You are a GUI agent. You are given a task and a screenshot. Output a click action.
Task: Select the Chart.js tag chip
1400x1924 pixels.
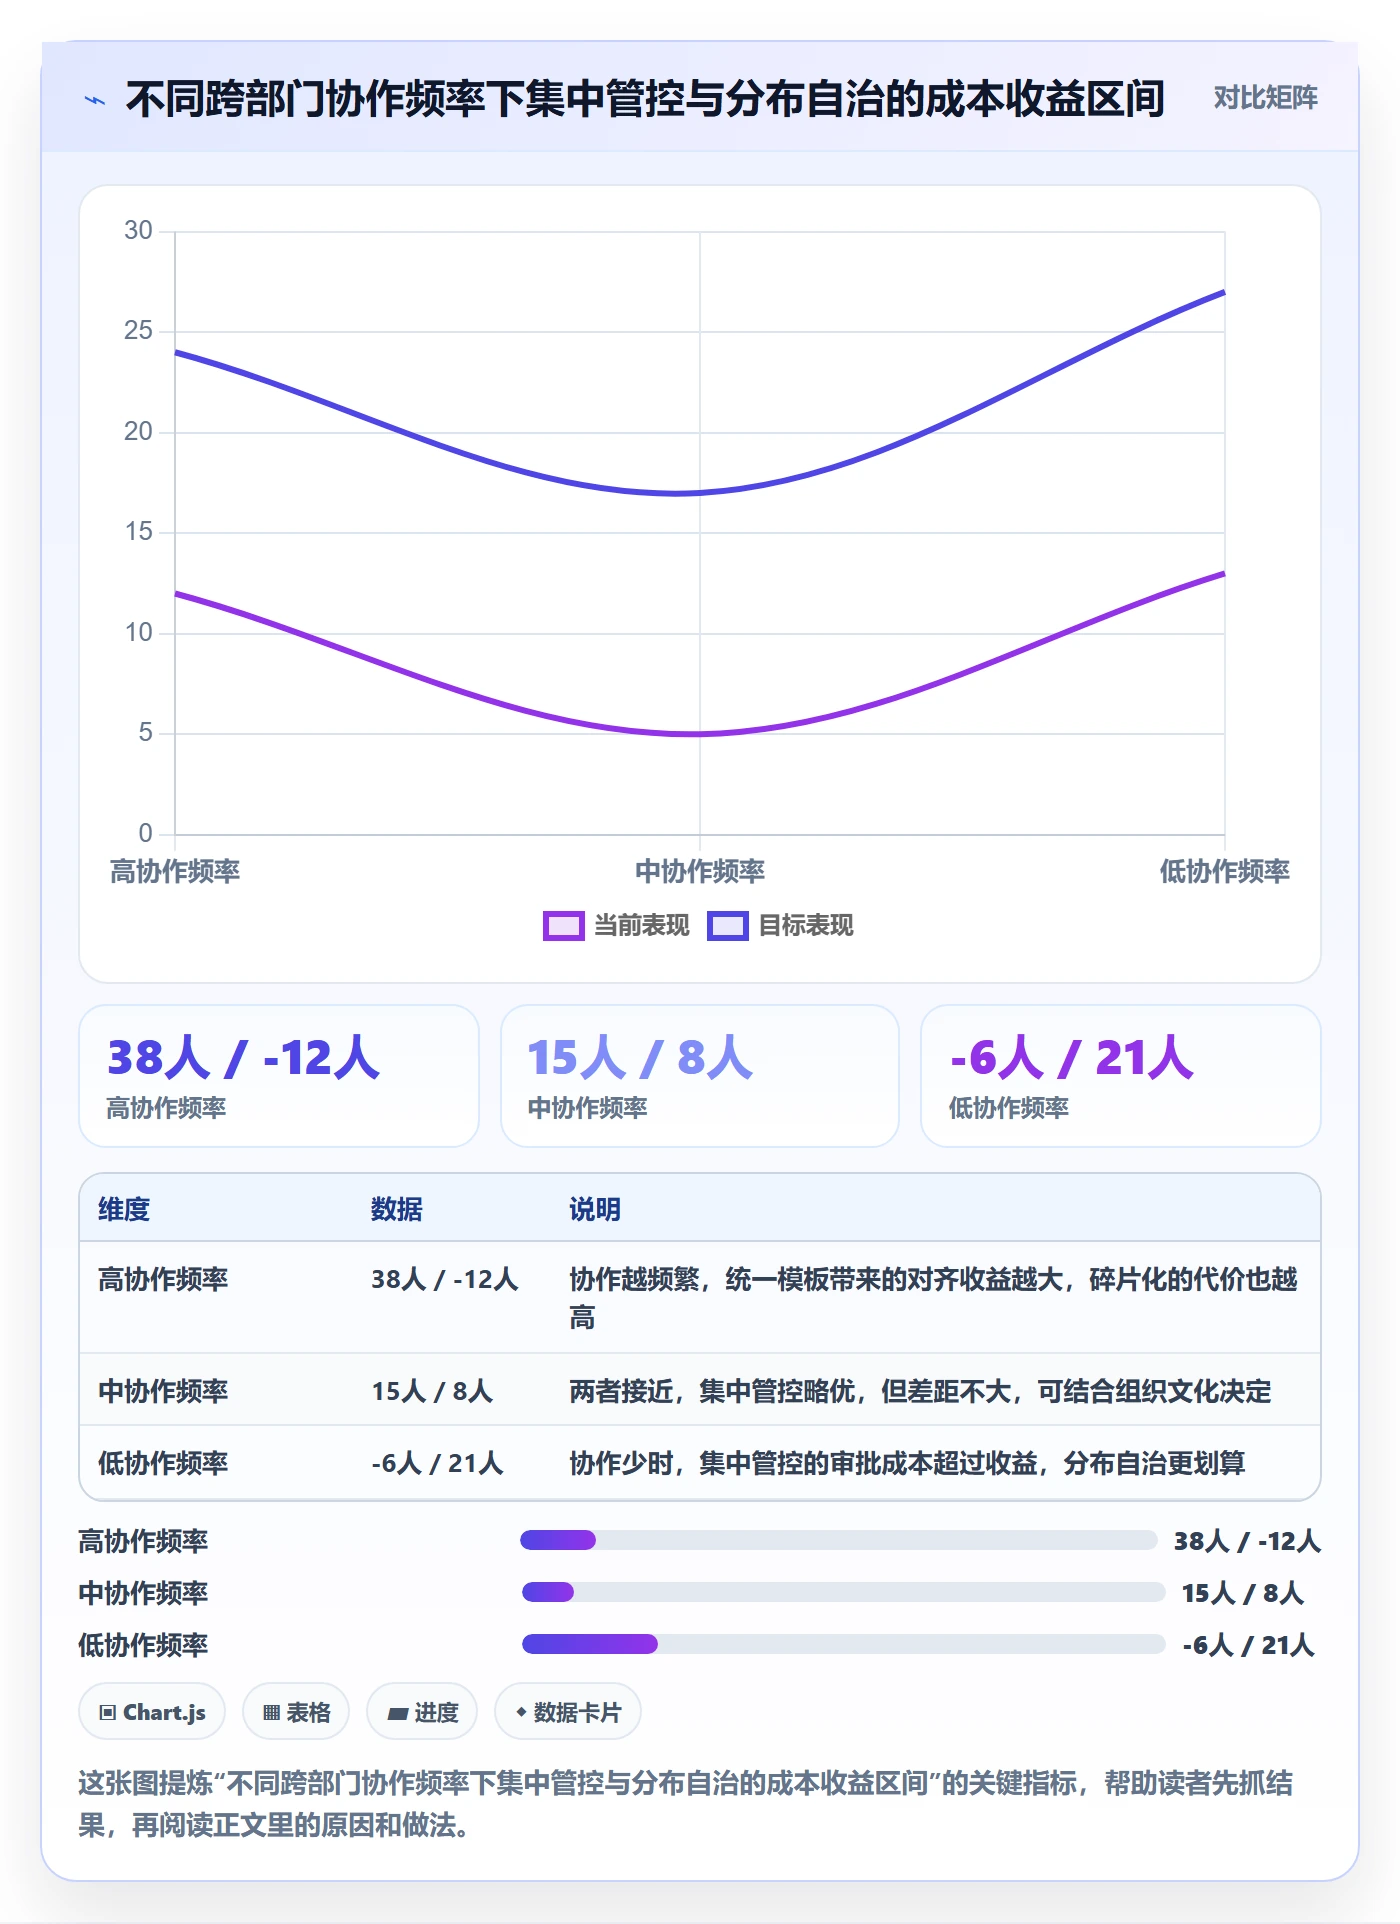152,1712
